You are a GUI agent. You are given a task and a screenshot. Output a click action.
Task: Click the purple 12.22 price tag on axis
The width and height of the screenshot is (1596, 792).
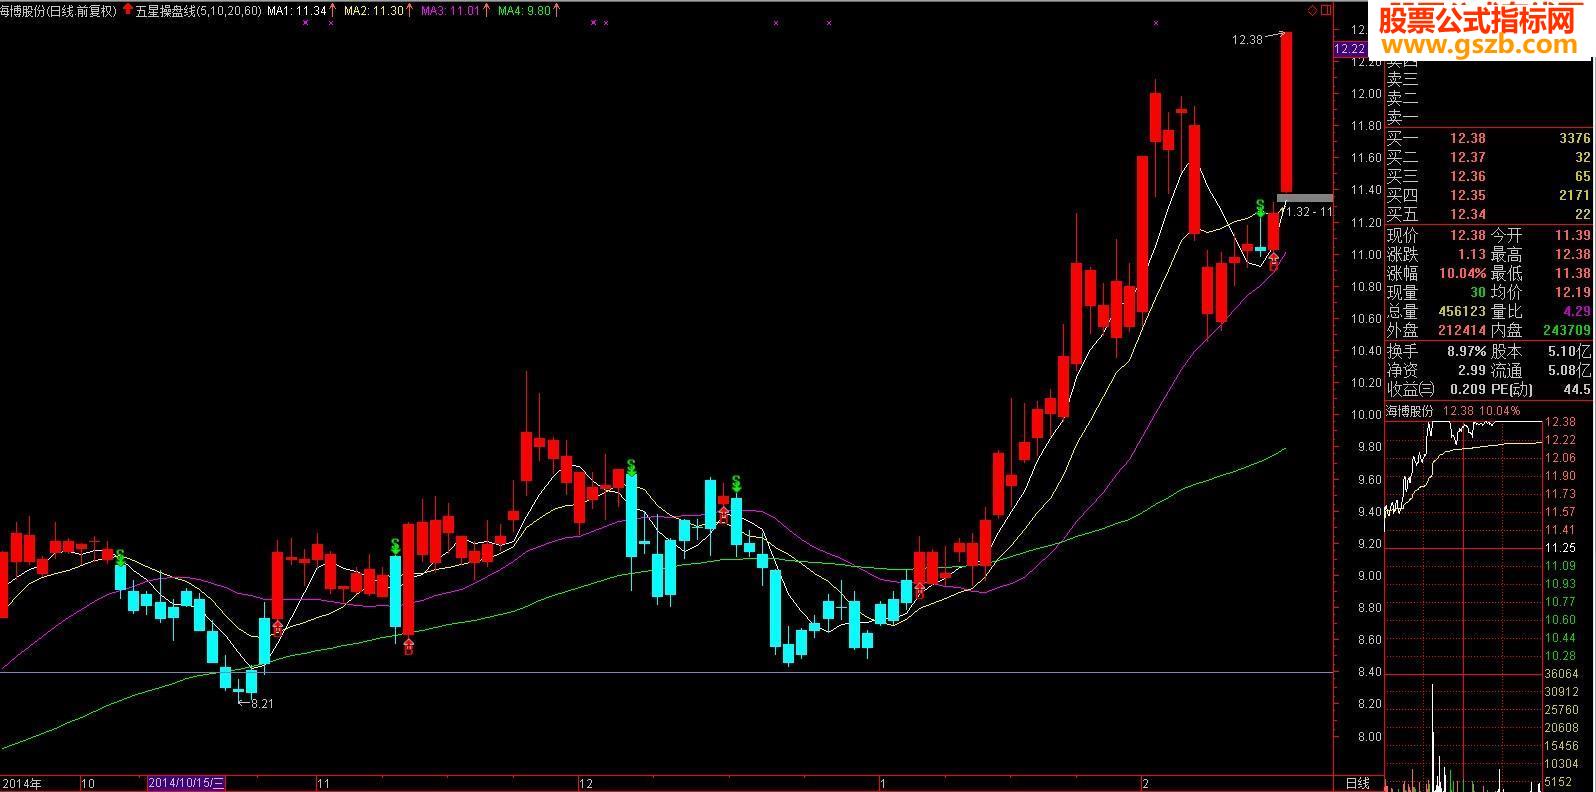tap(1350, 49)
